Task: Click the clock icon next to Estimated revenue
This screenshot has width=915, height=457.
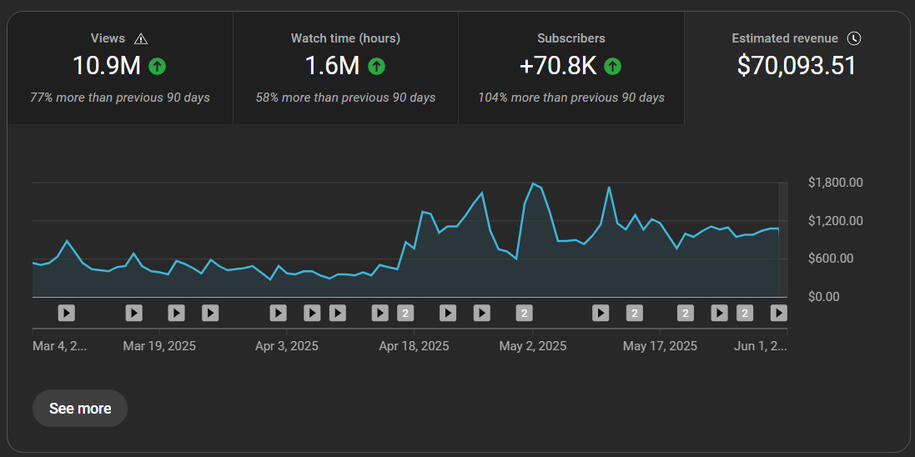Action: click(853, 39)
